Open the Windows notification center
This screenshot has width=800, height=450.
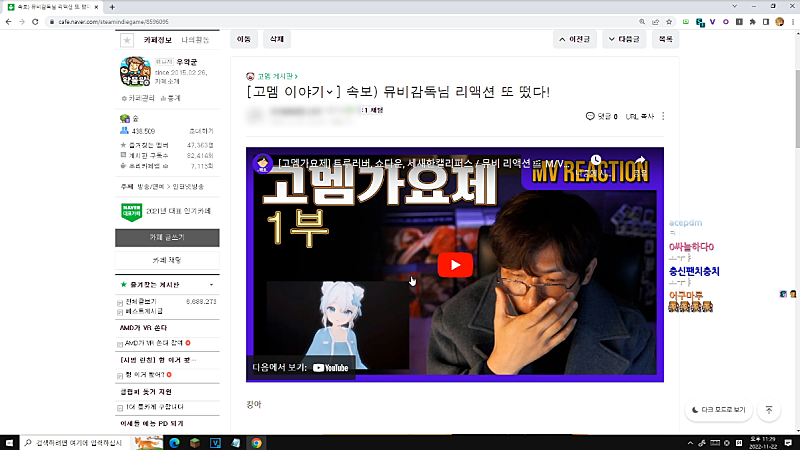click(789, 443)
